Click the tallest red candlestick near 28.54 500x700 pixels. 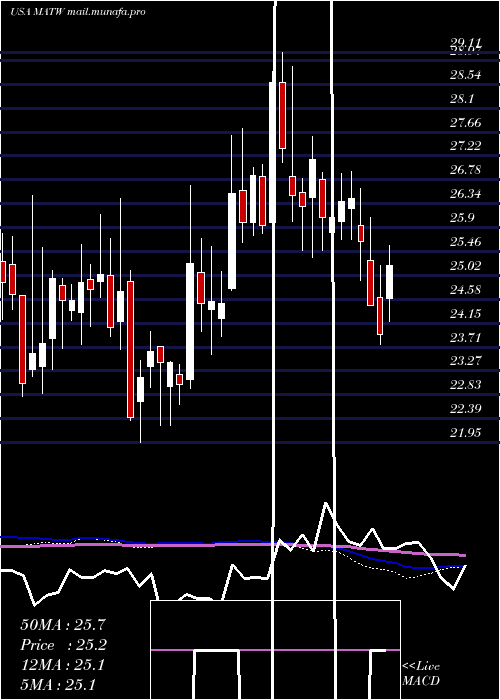click(x=282, y=115)
